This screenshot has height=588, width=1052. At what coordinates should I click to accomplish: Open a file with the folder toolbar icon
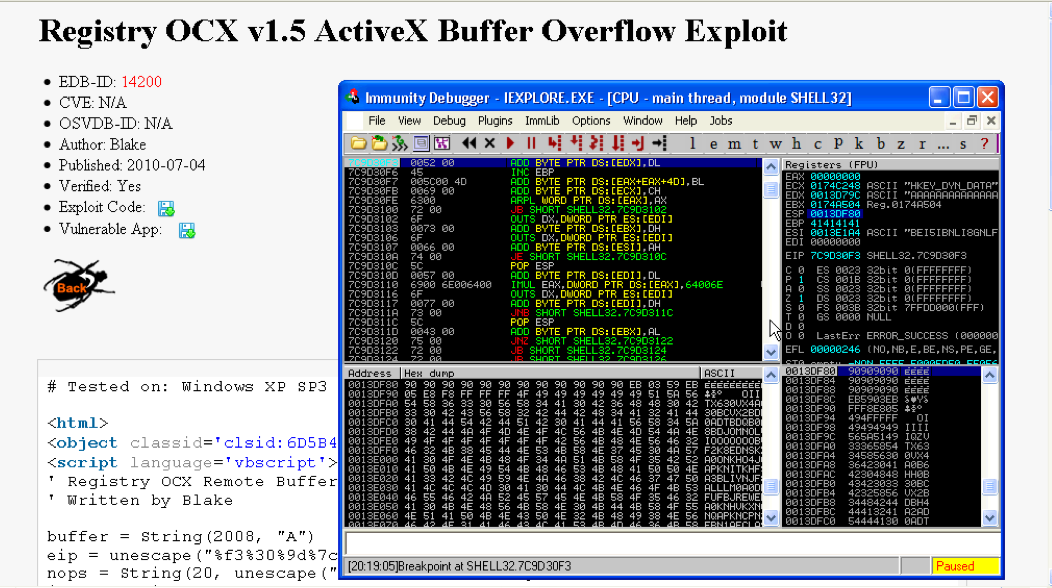pyautogui.click(x=358, y=143)
